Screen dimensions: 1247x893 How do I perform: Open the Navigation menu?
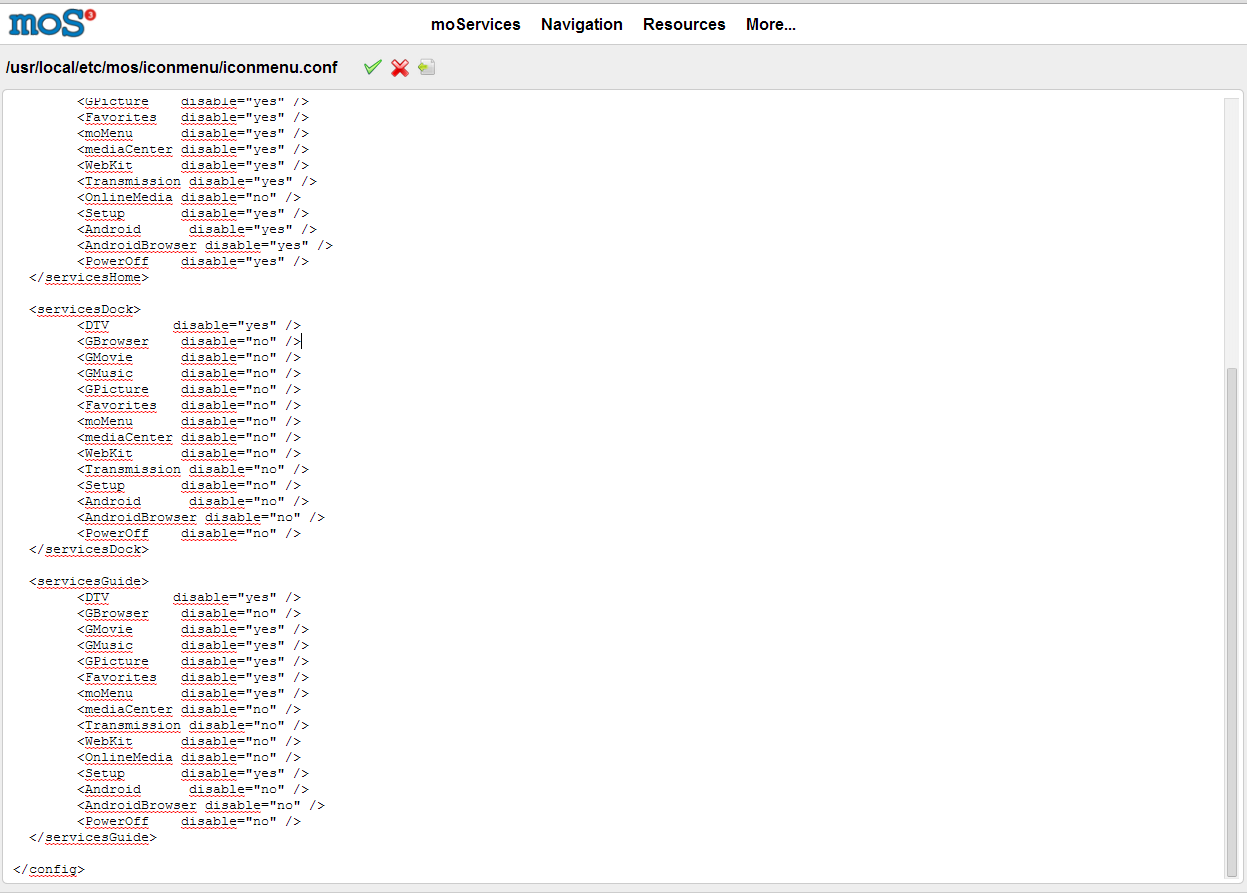coord(581,24)
